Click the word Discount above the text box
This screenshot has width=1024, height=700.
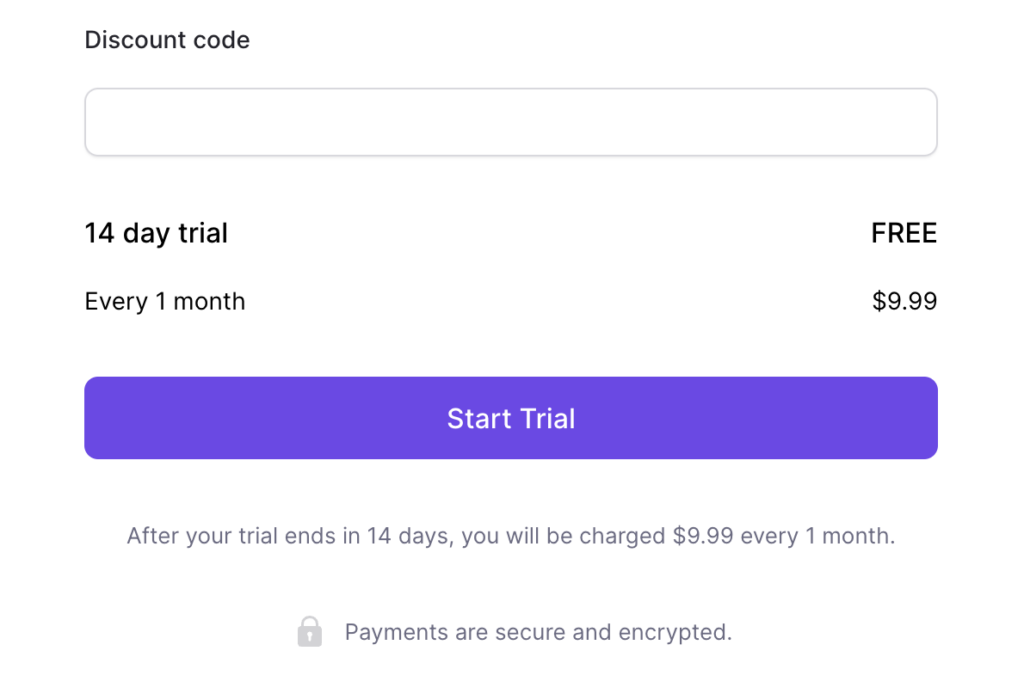coord(135,40)
